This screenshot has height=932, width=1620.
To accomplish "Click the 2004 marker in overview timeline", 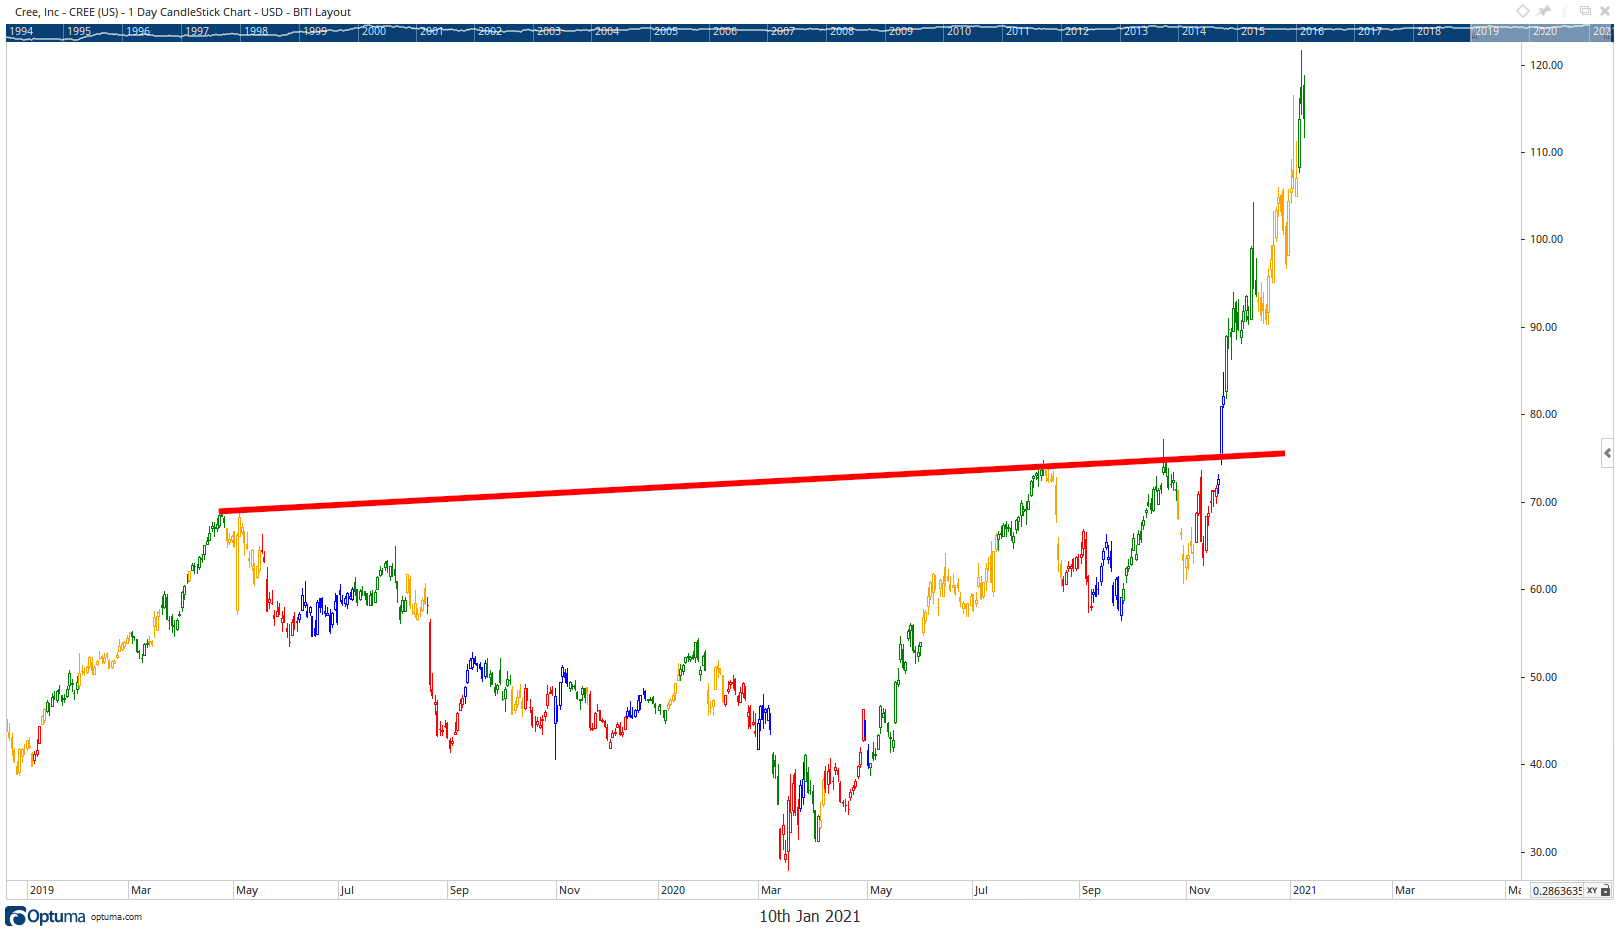I will point(607,31).
